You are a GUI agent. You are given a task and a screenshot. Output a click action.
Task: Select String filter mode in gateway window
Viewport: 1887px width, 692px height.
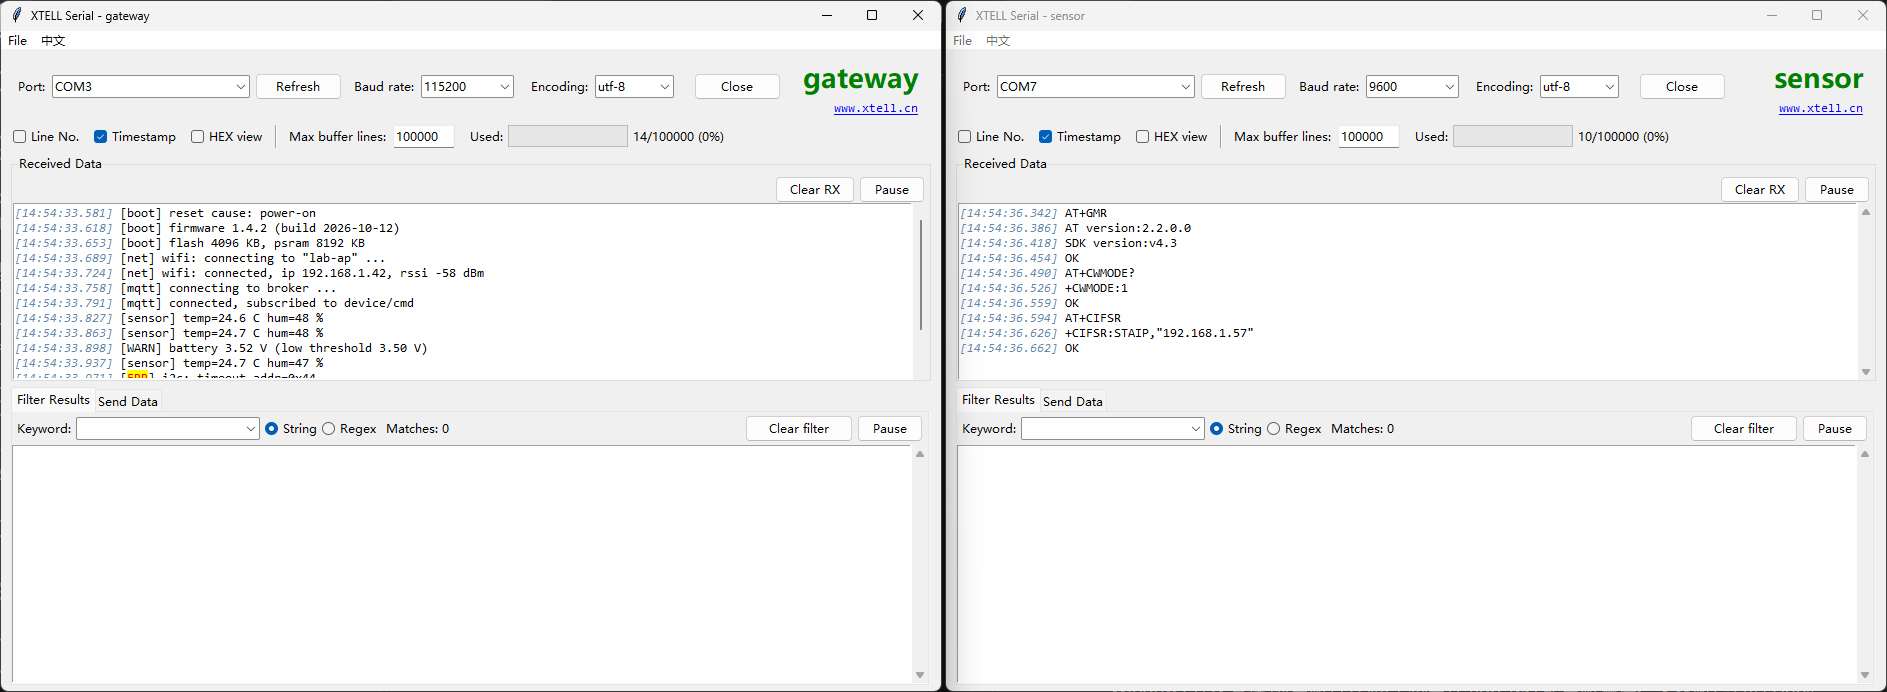pyautogui.click(x=271, y=429)
